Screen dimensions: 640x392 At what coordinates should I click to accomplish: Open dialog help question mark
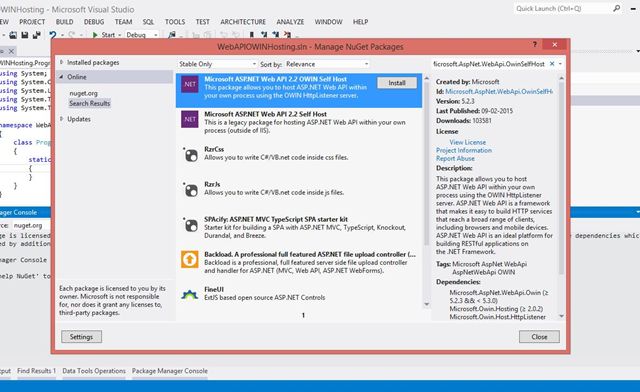coord(535,44)
